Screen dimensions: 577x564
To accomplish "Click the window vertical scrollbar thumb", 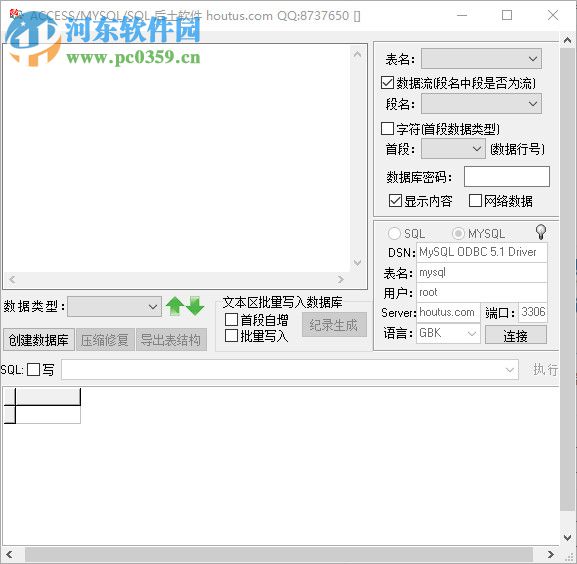I will pos(567,280).
